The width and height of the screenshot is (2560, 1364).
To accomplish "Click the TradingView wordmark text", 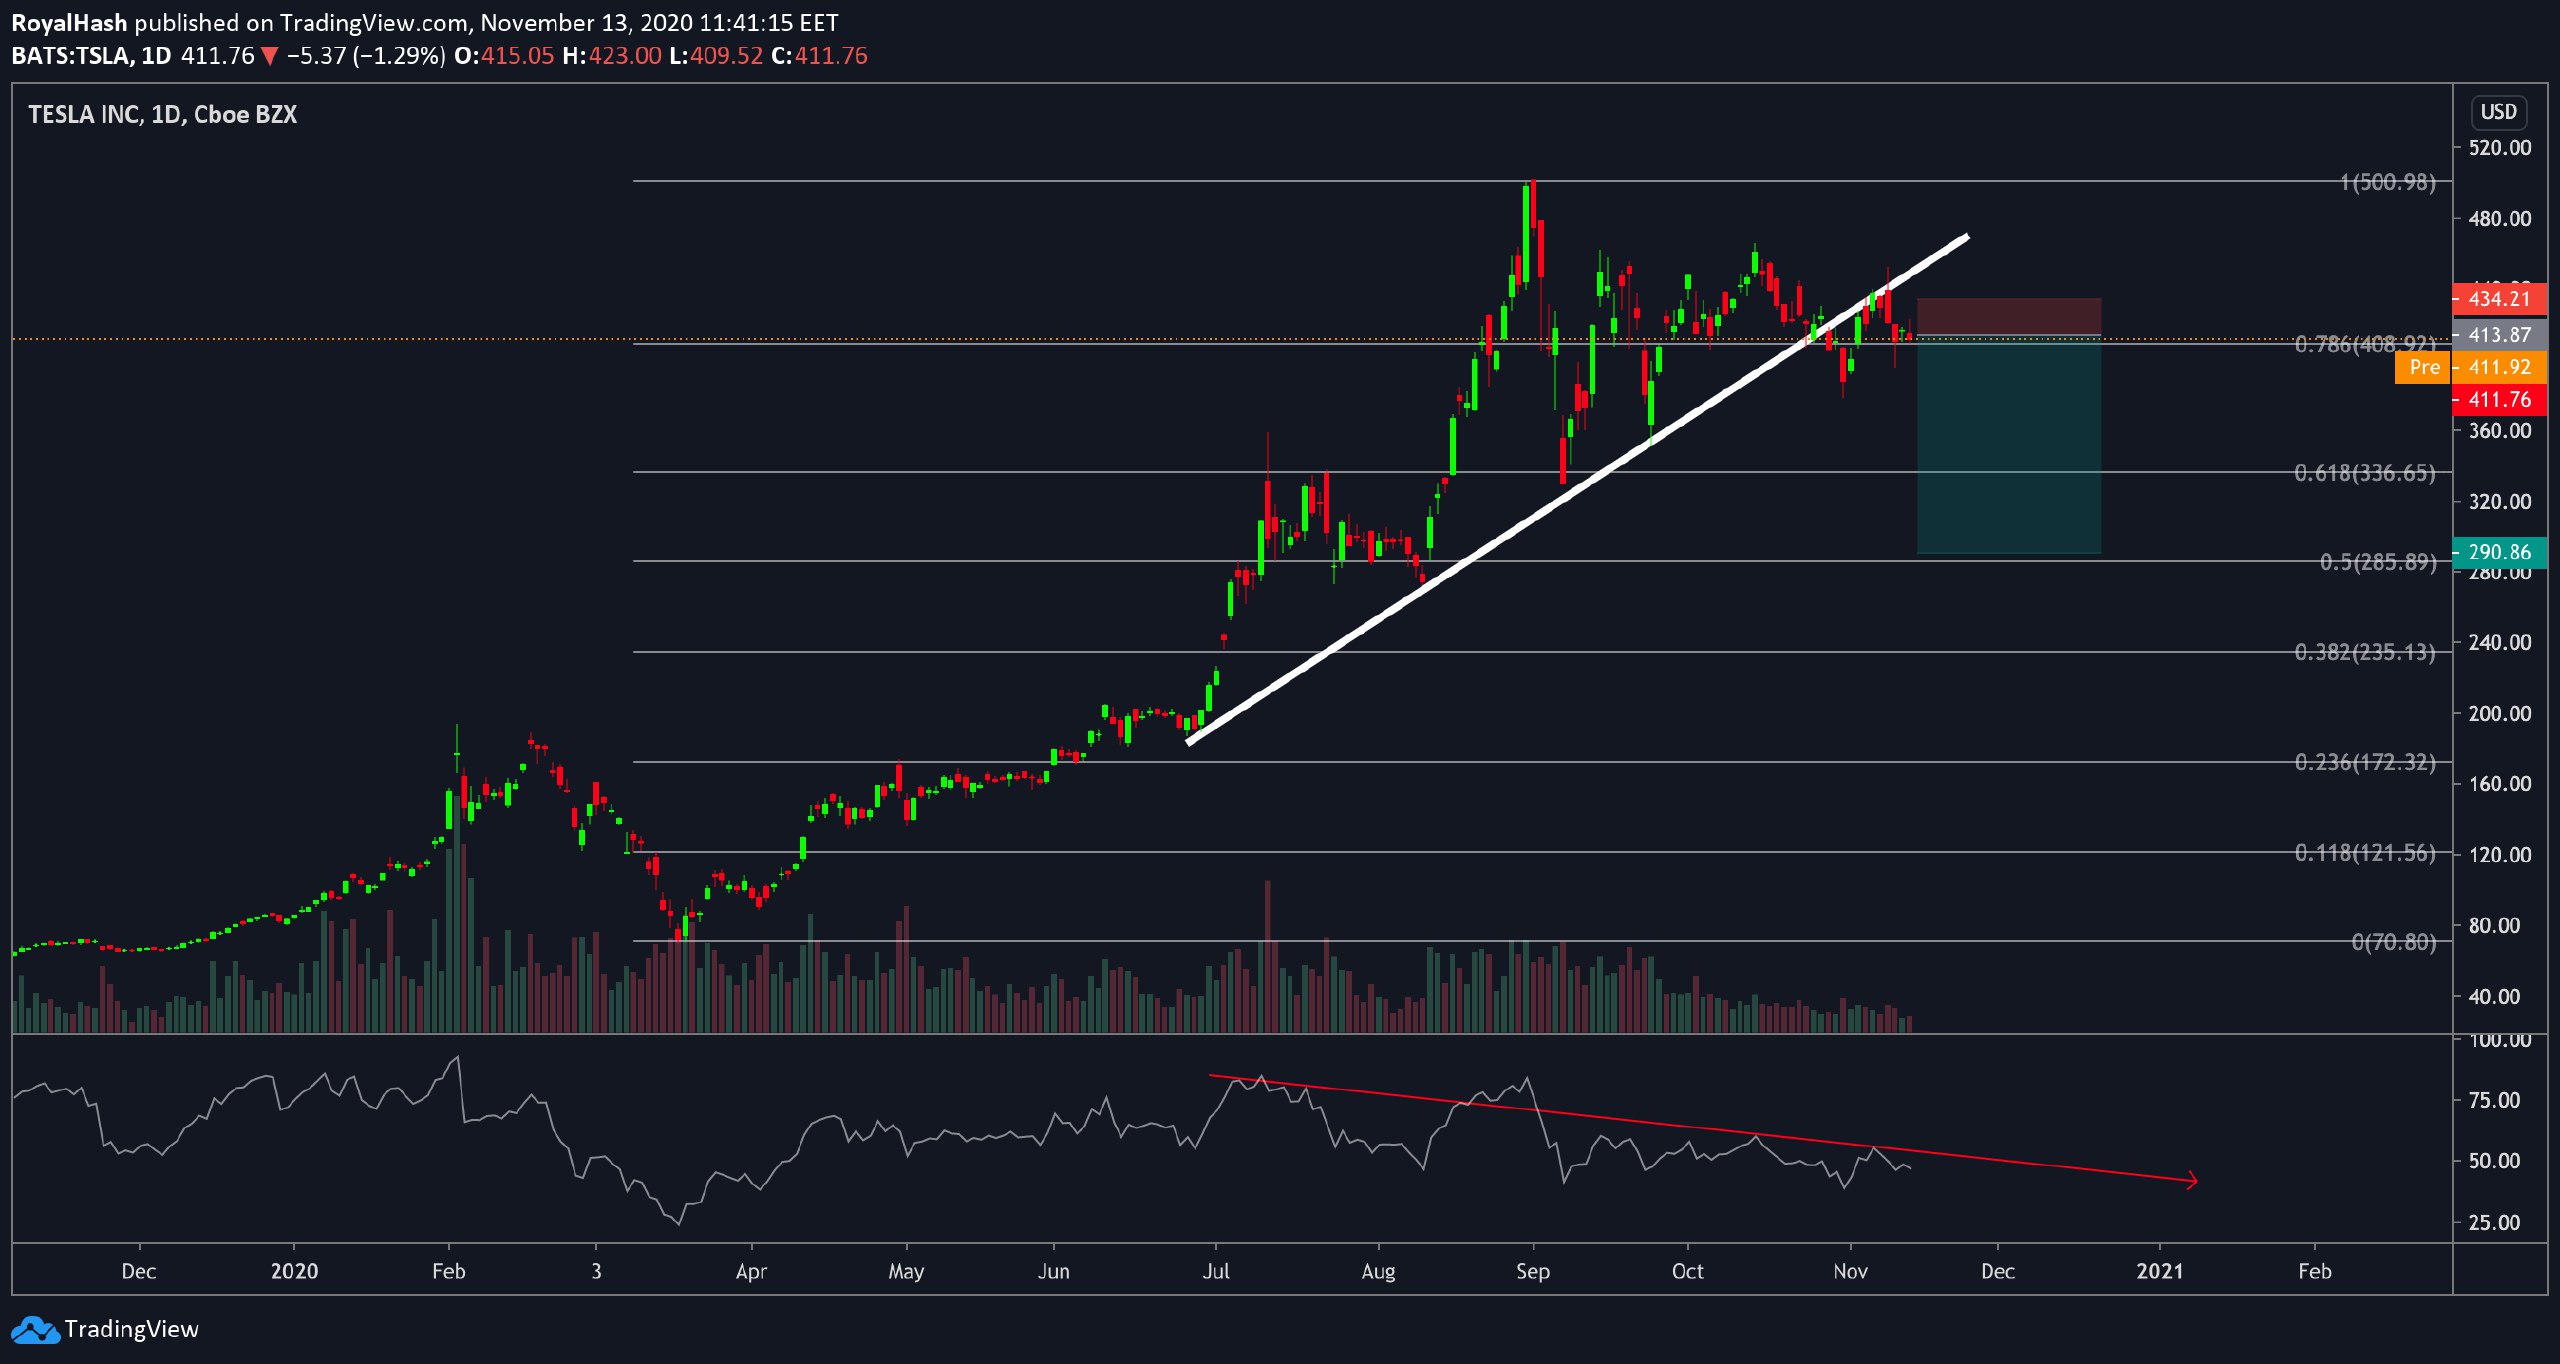I will 131,1330.
